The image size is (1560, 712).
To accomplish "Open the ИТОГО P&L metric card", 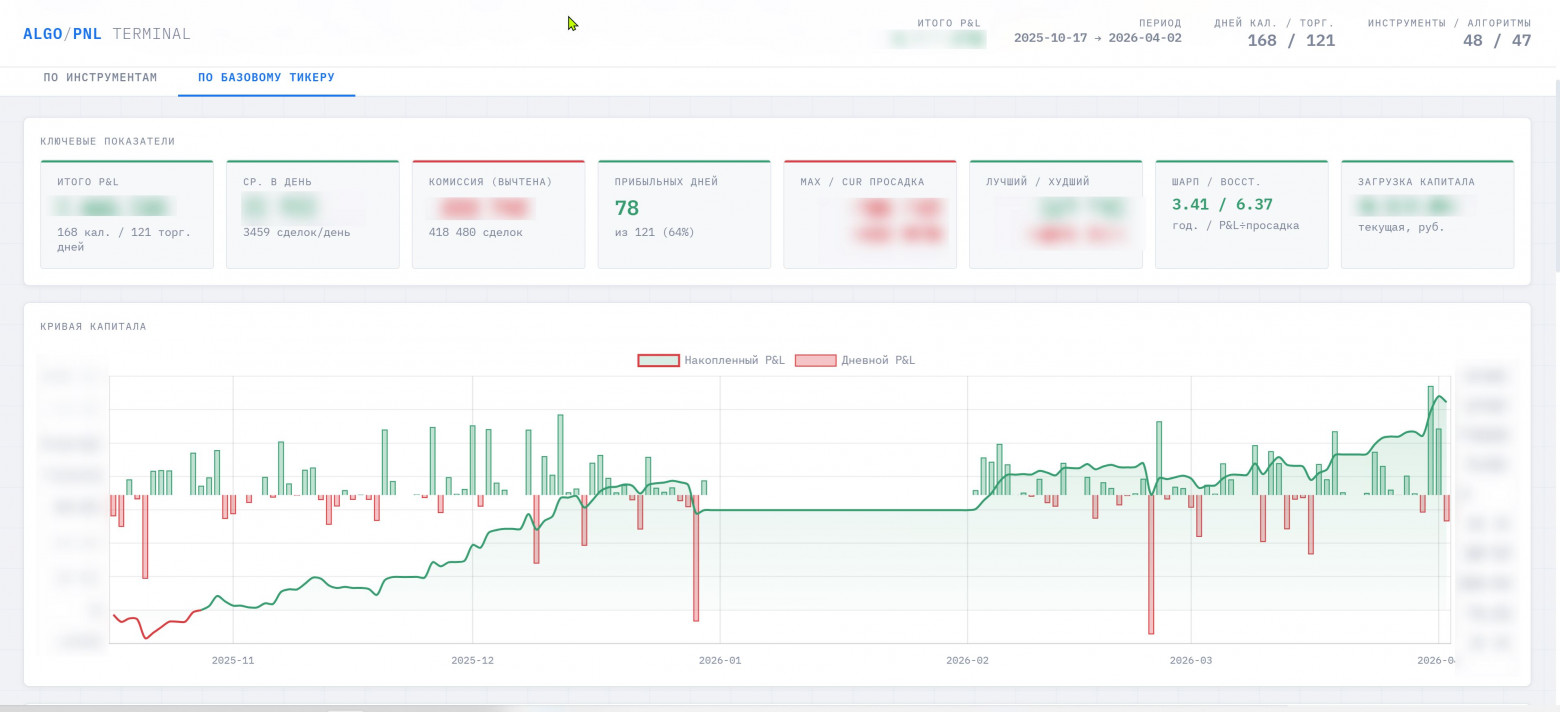I will (x=127, y=214).
